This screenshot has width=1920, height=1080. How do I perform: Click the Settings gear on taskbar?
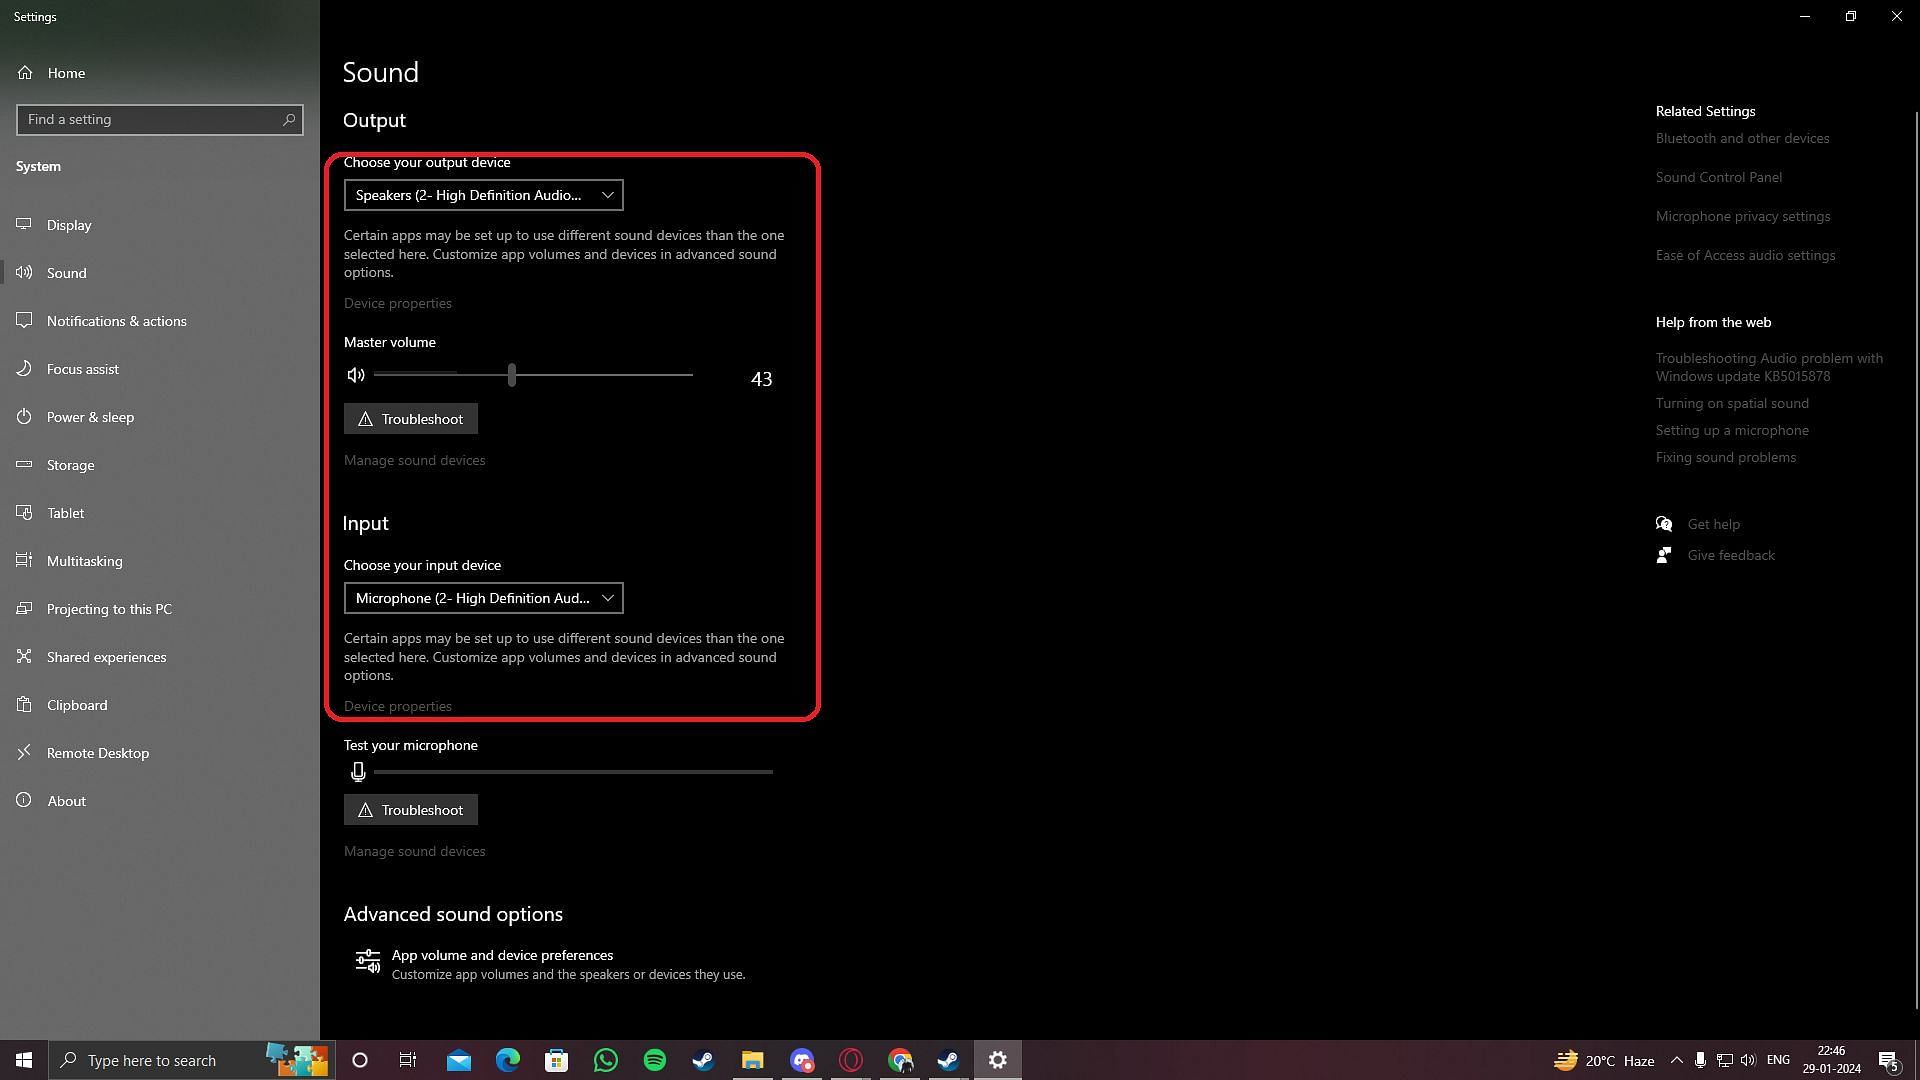(x=998, y=1060)
